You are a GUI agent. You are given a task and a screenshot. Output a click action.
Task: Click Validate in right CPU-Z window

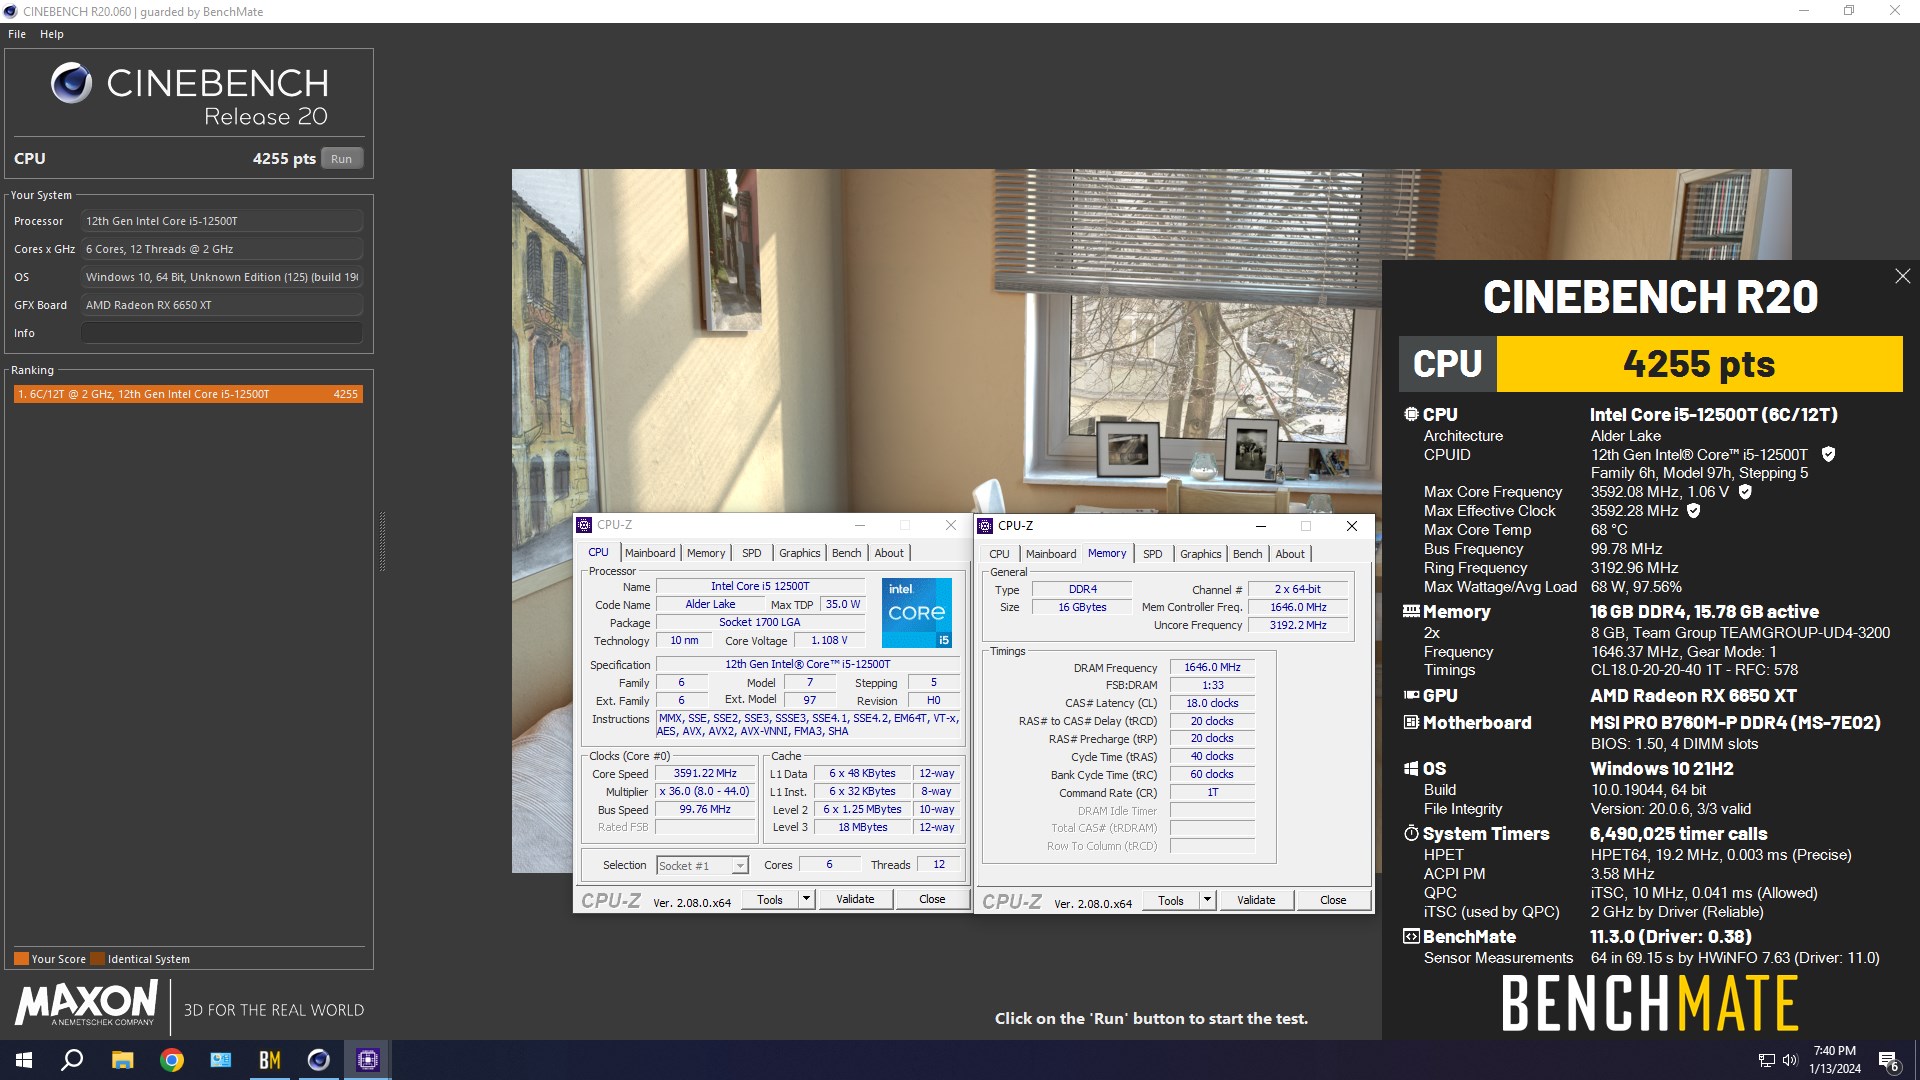coord(1256,900)
